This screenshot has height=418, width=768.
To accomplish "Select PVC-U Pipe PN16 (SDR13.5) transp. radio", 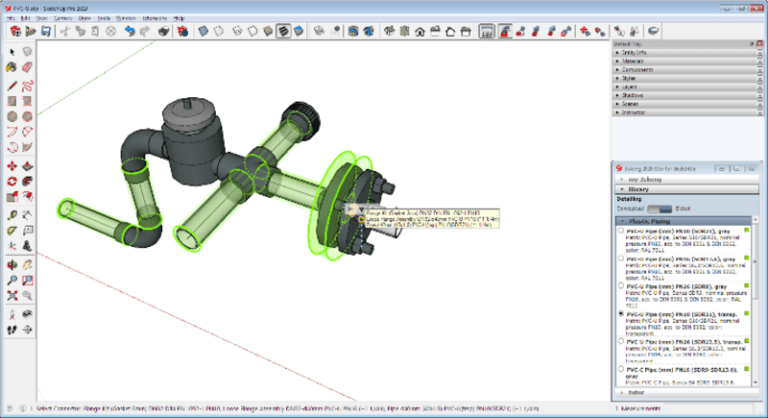I will 621,341.
